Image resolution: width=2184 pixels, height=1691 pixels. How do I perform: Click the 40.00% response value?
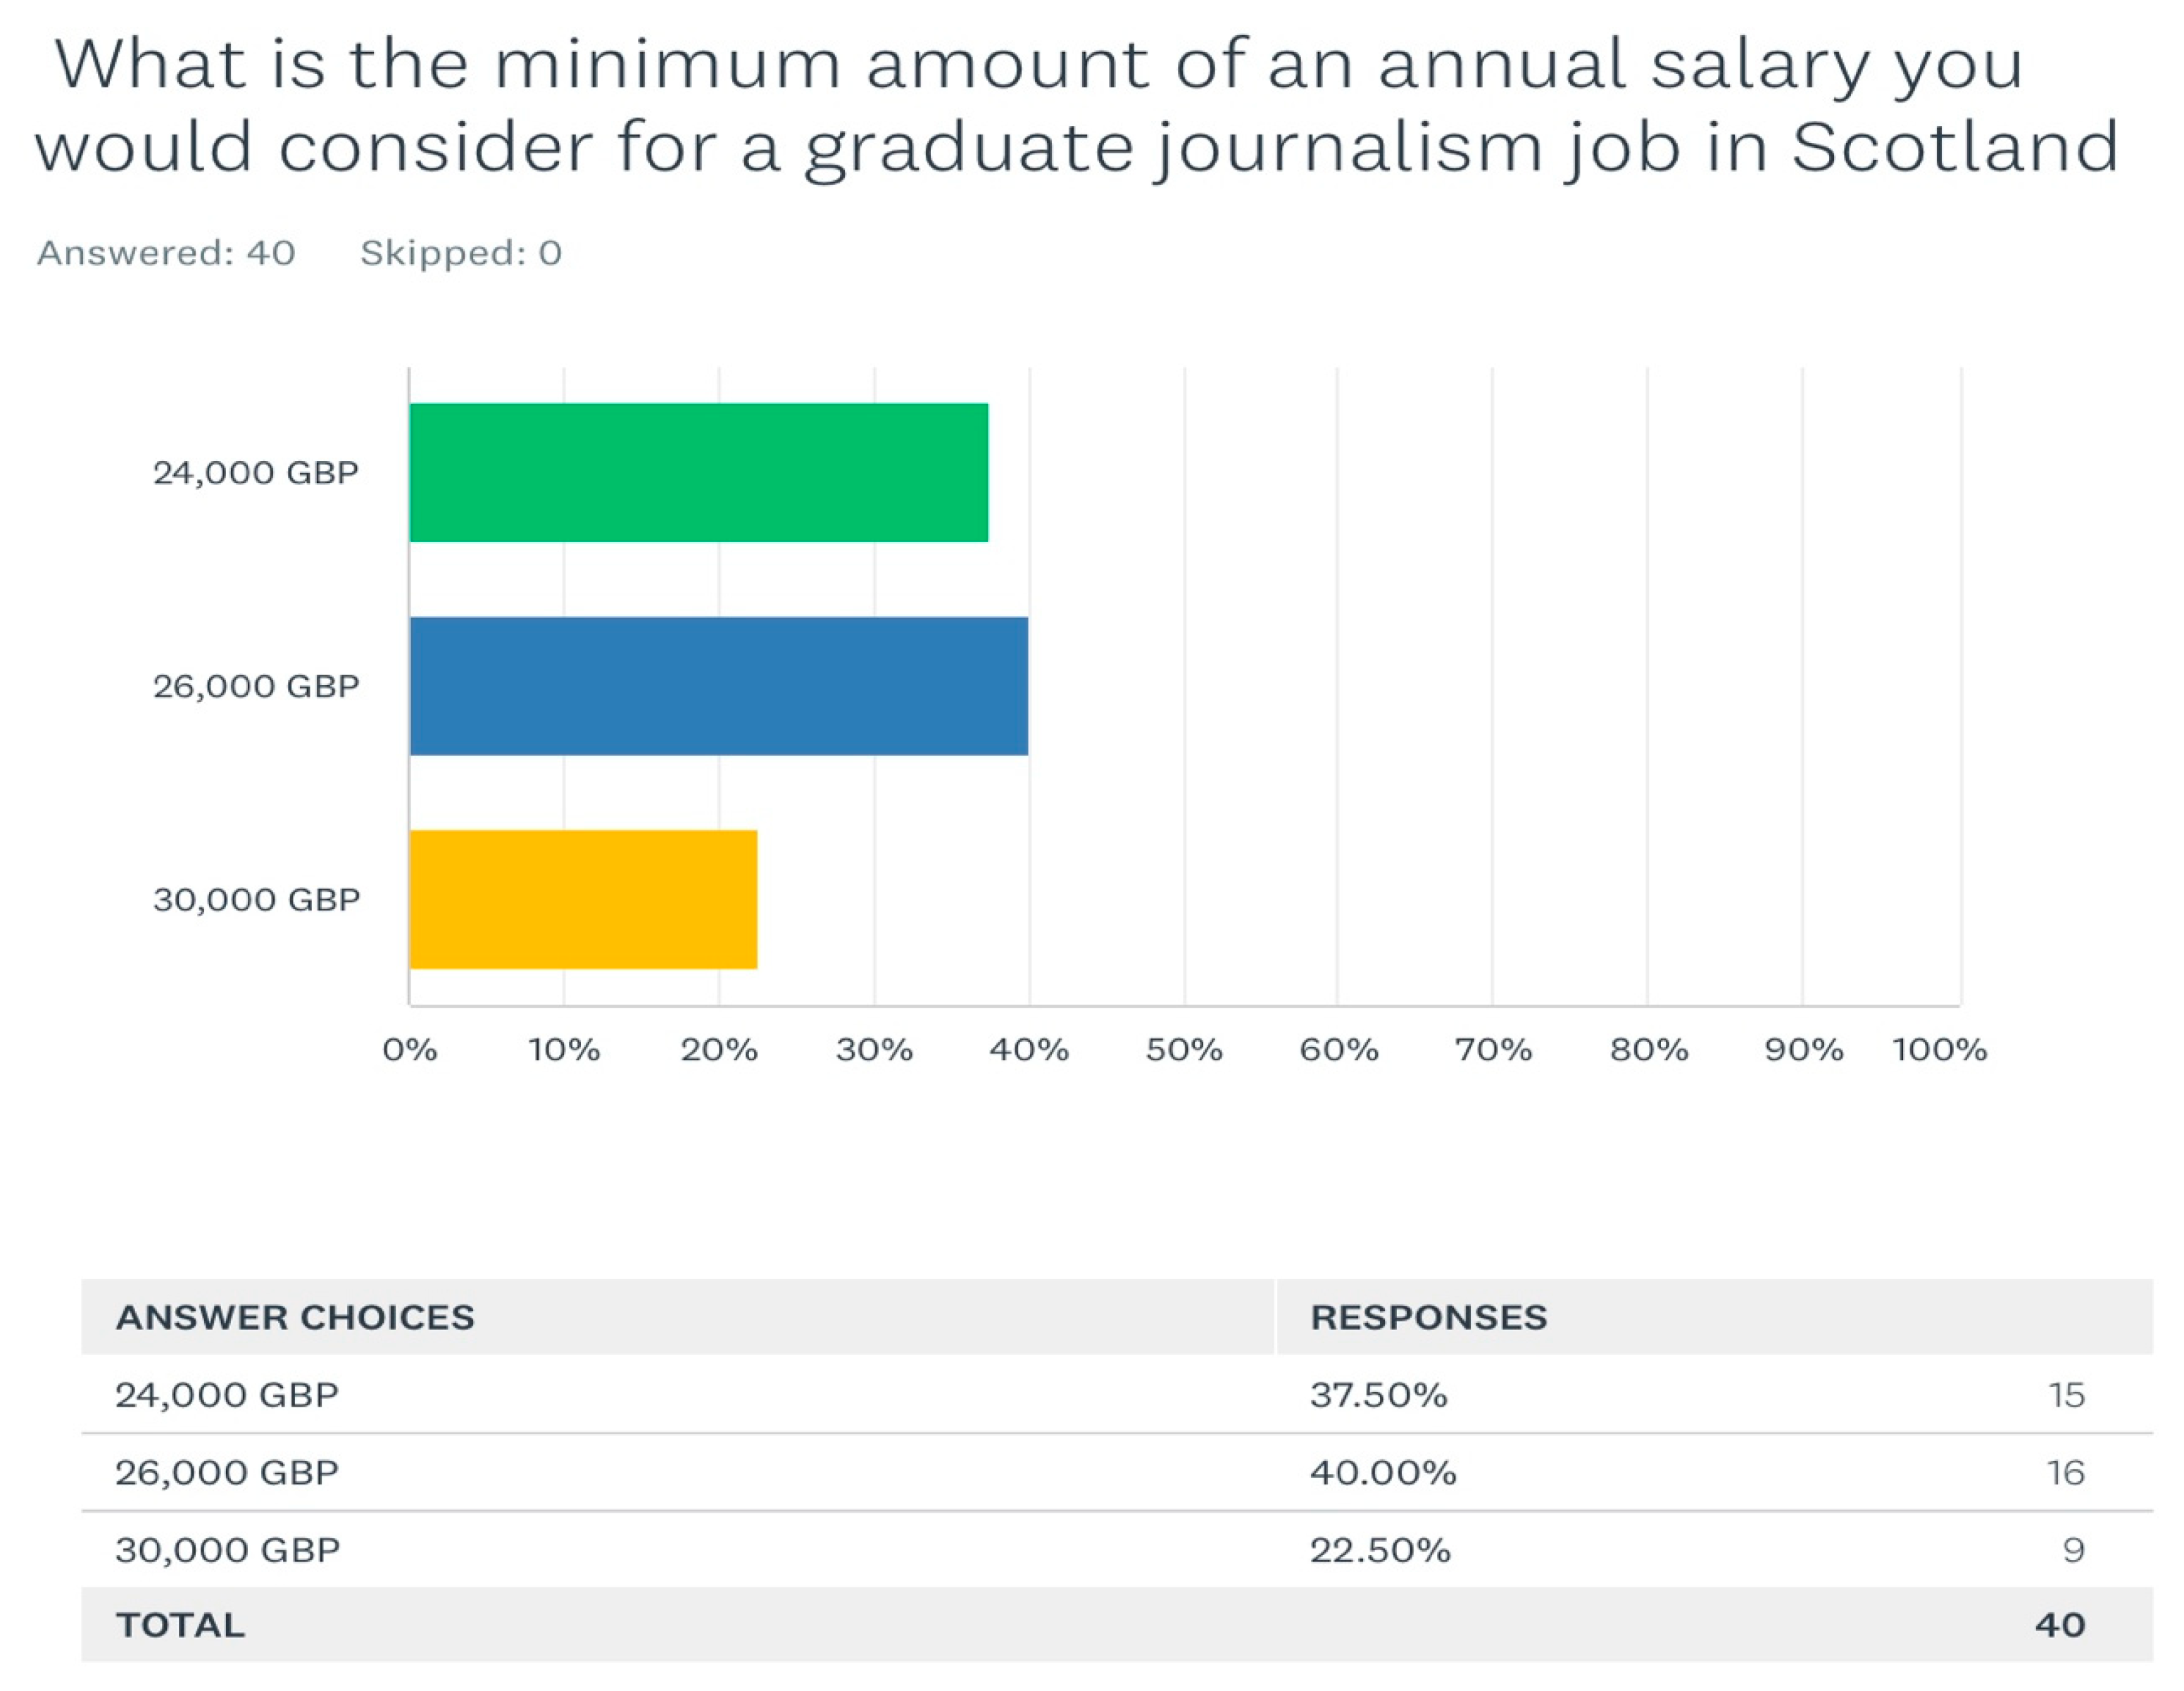pos(1383,1472)
